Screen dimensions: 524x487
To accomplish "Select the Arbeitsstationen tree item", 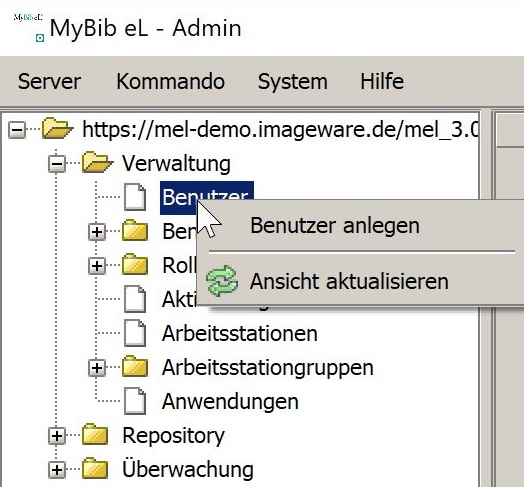I will click(240, 334).
